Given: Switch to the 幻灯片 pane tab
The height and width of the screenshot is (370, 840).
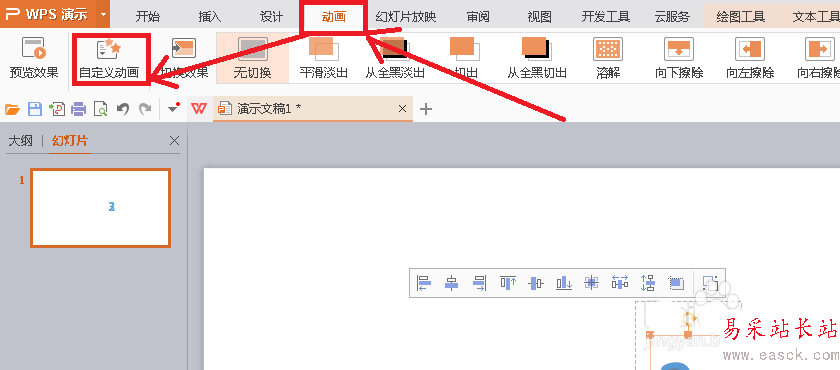Looking at the screenshot, I should tap(70, 141).
